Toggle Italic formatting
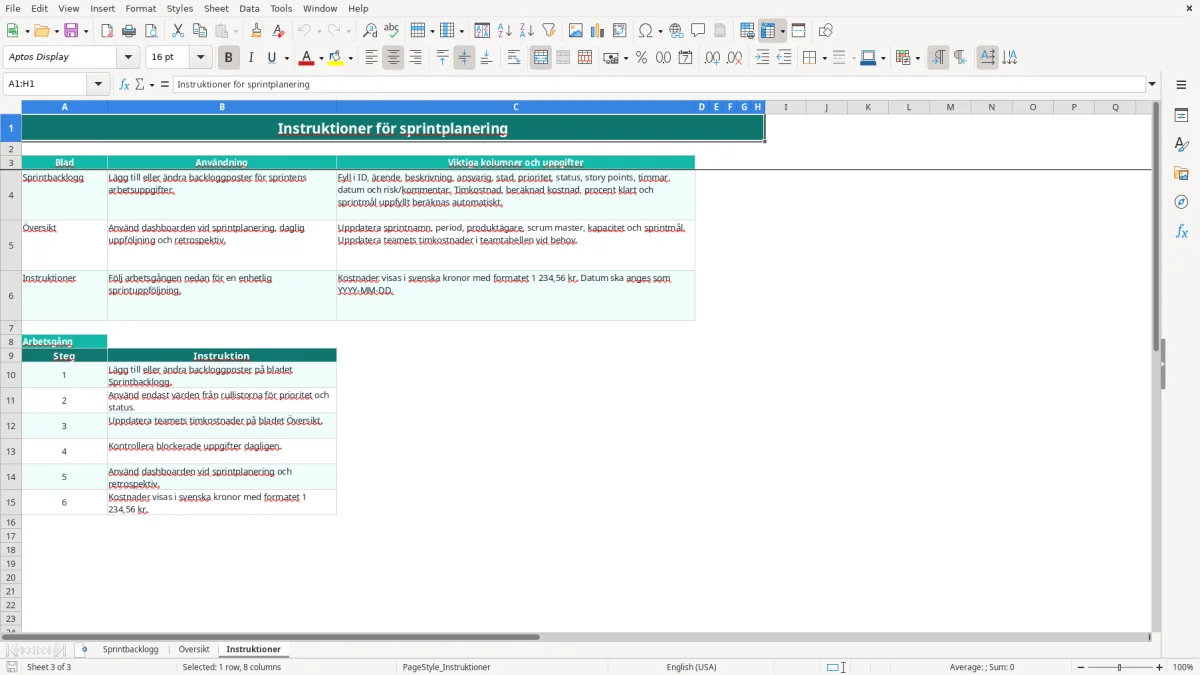 250,58
